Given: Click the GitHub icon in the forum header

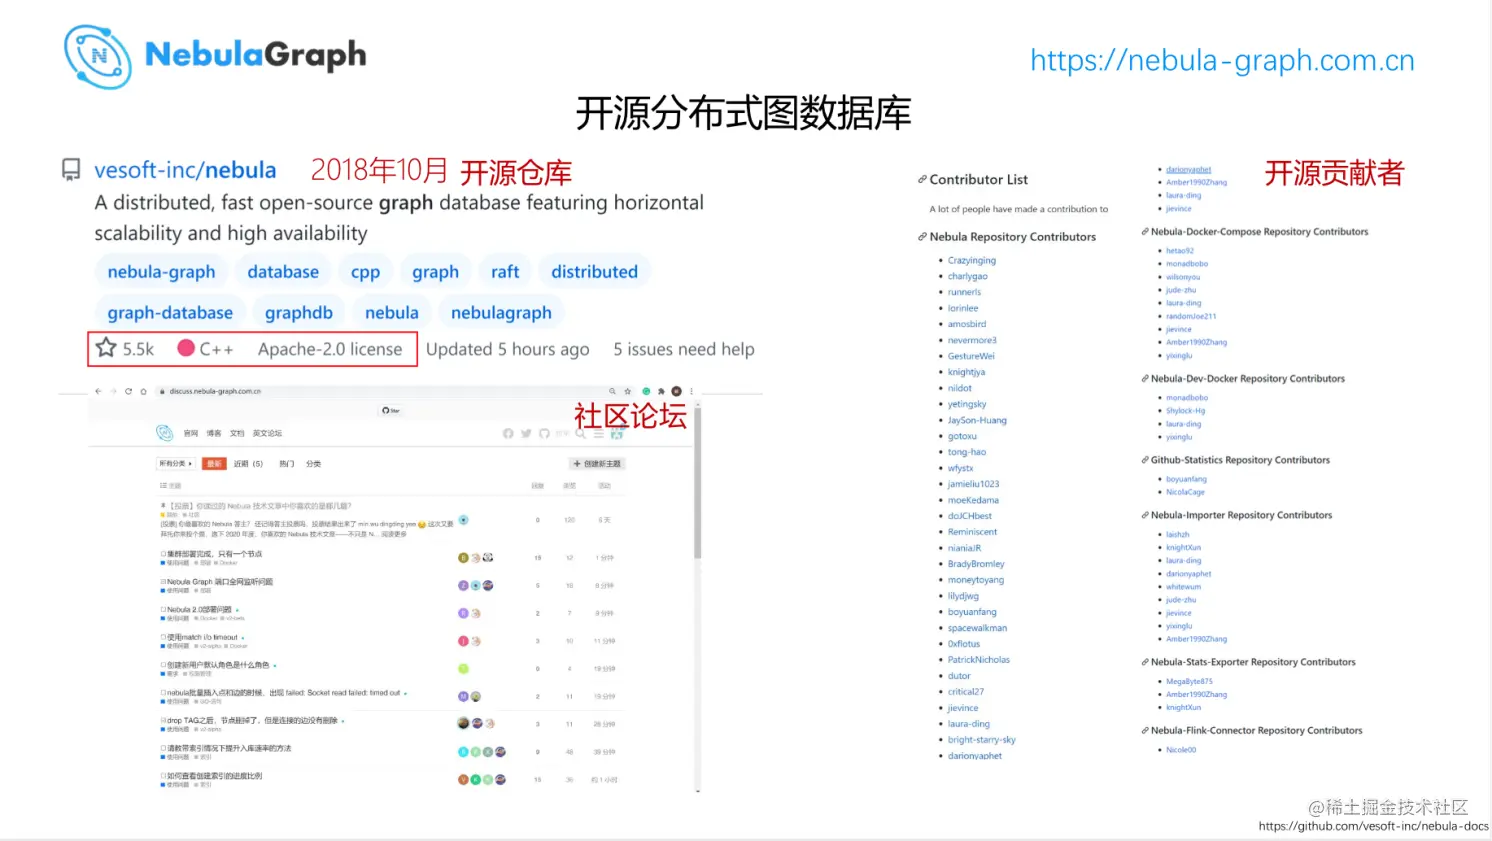Looking at the screenshot, I should pos(543,433).
